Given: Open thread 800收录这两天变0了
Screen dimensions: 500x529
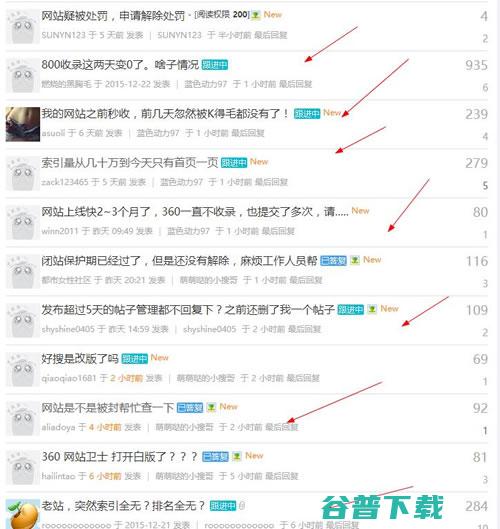Looking at the screenshot, I should pyautogui.click(x=120, y=64).
